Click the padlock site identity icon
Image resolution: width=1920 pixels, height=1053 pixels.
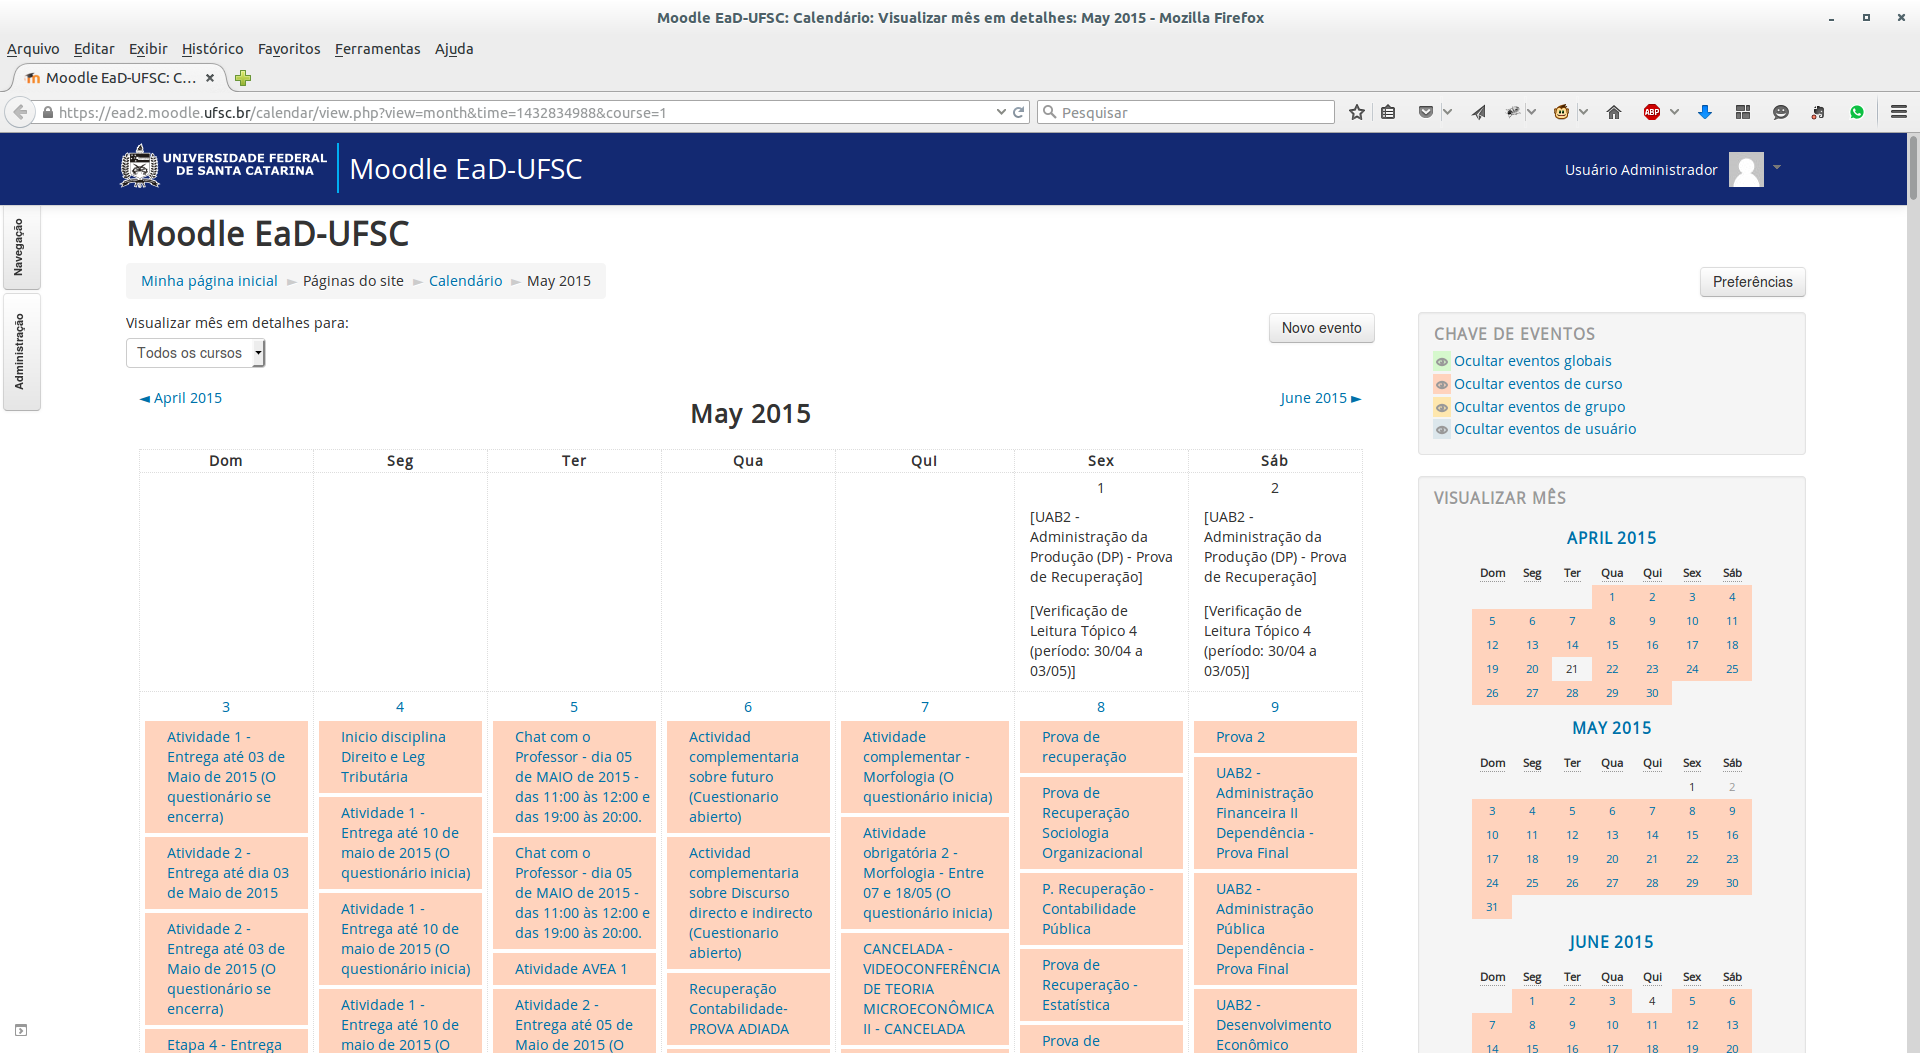click(47, 112)
